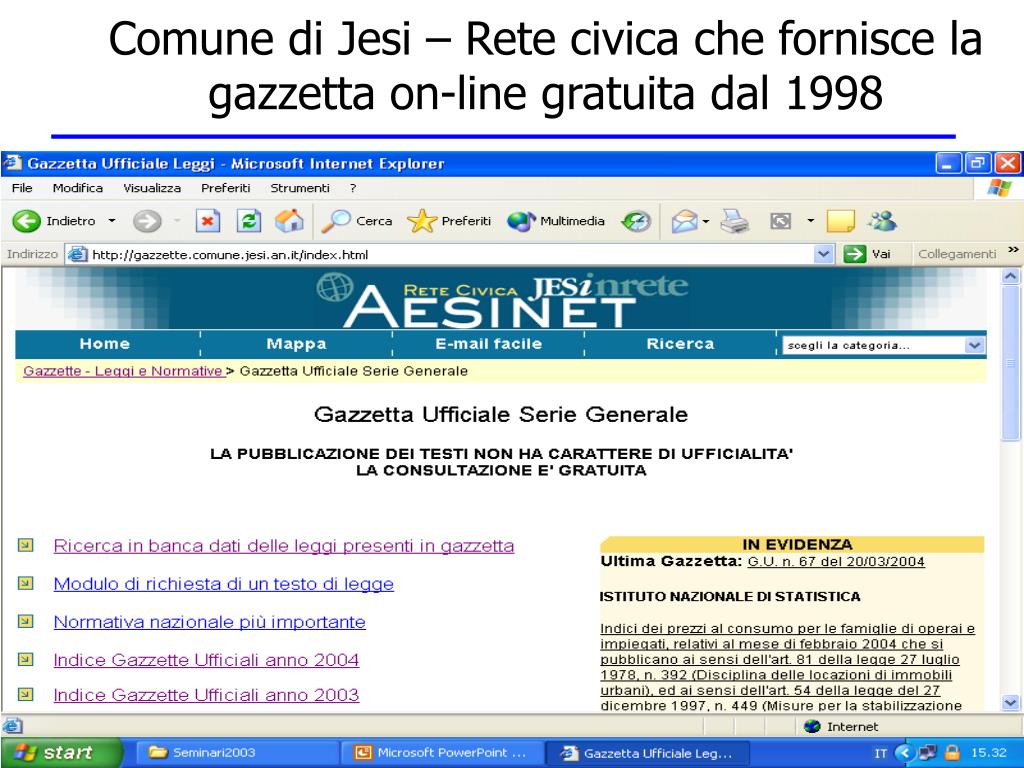Click the page icon in address bar
1024x768 pixels.
pos(78,254)
